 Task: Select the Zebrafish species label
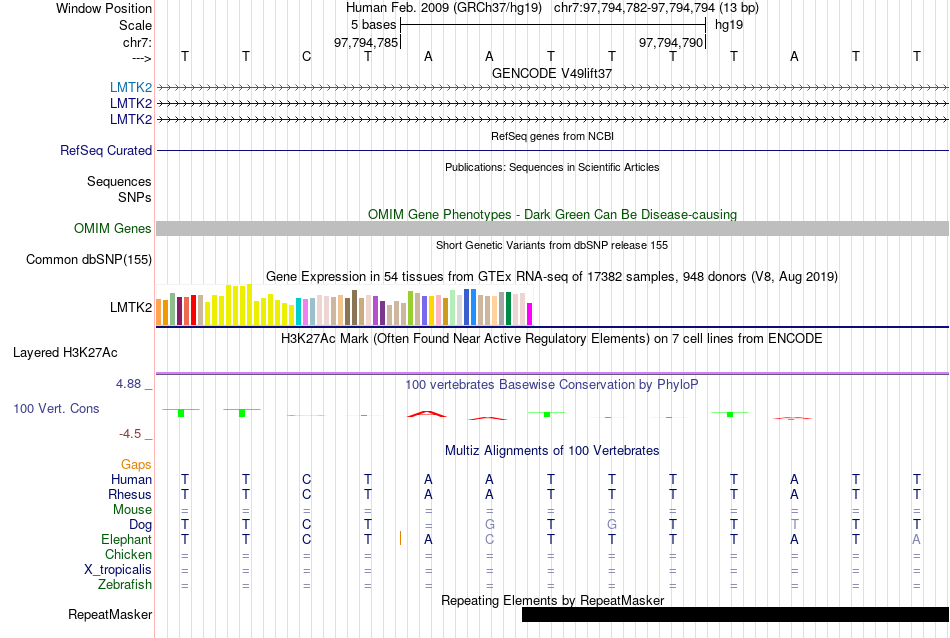125,584
